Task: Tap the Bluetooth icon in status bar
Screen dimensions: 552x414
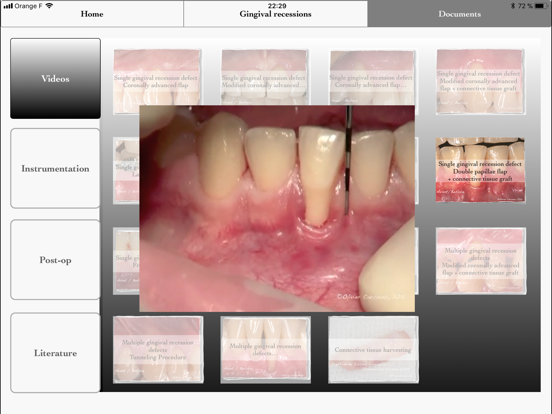Action: (513, 6)
